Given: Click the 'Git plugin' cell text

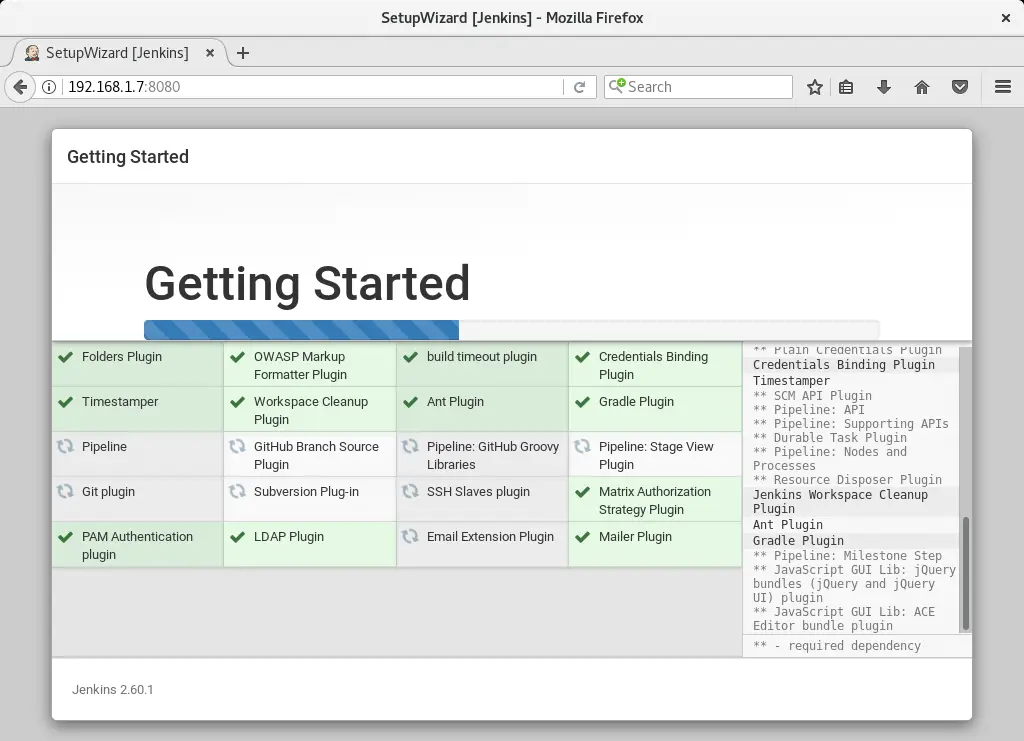Looking at the screenshot, I should coord(108,492).
